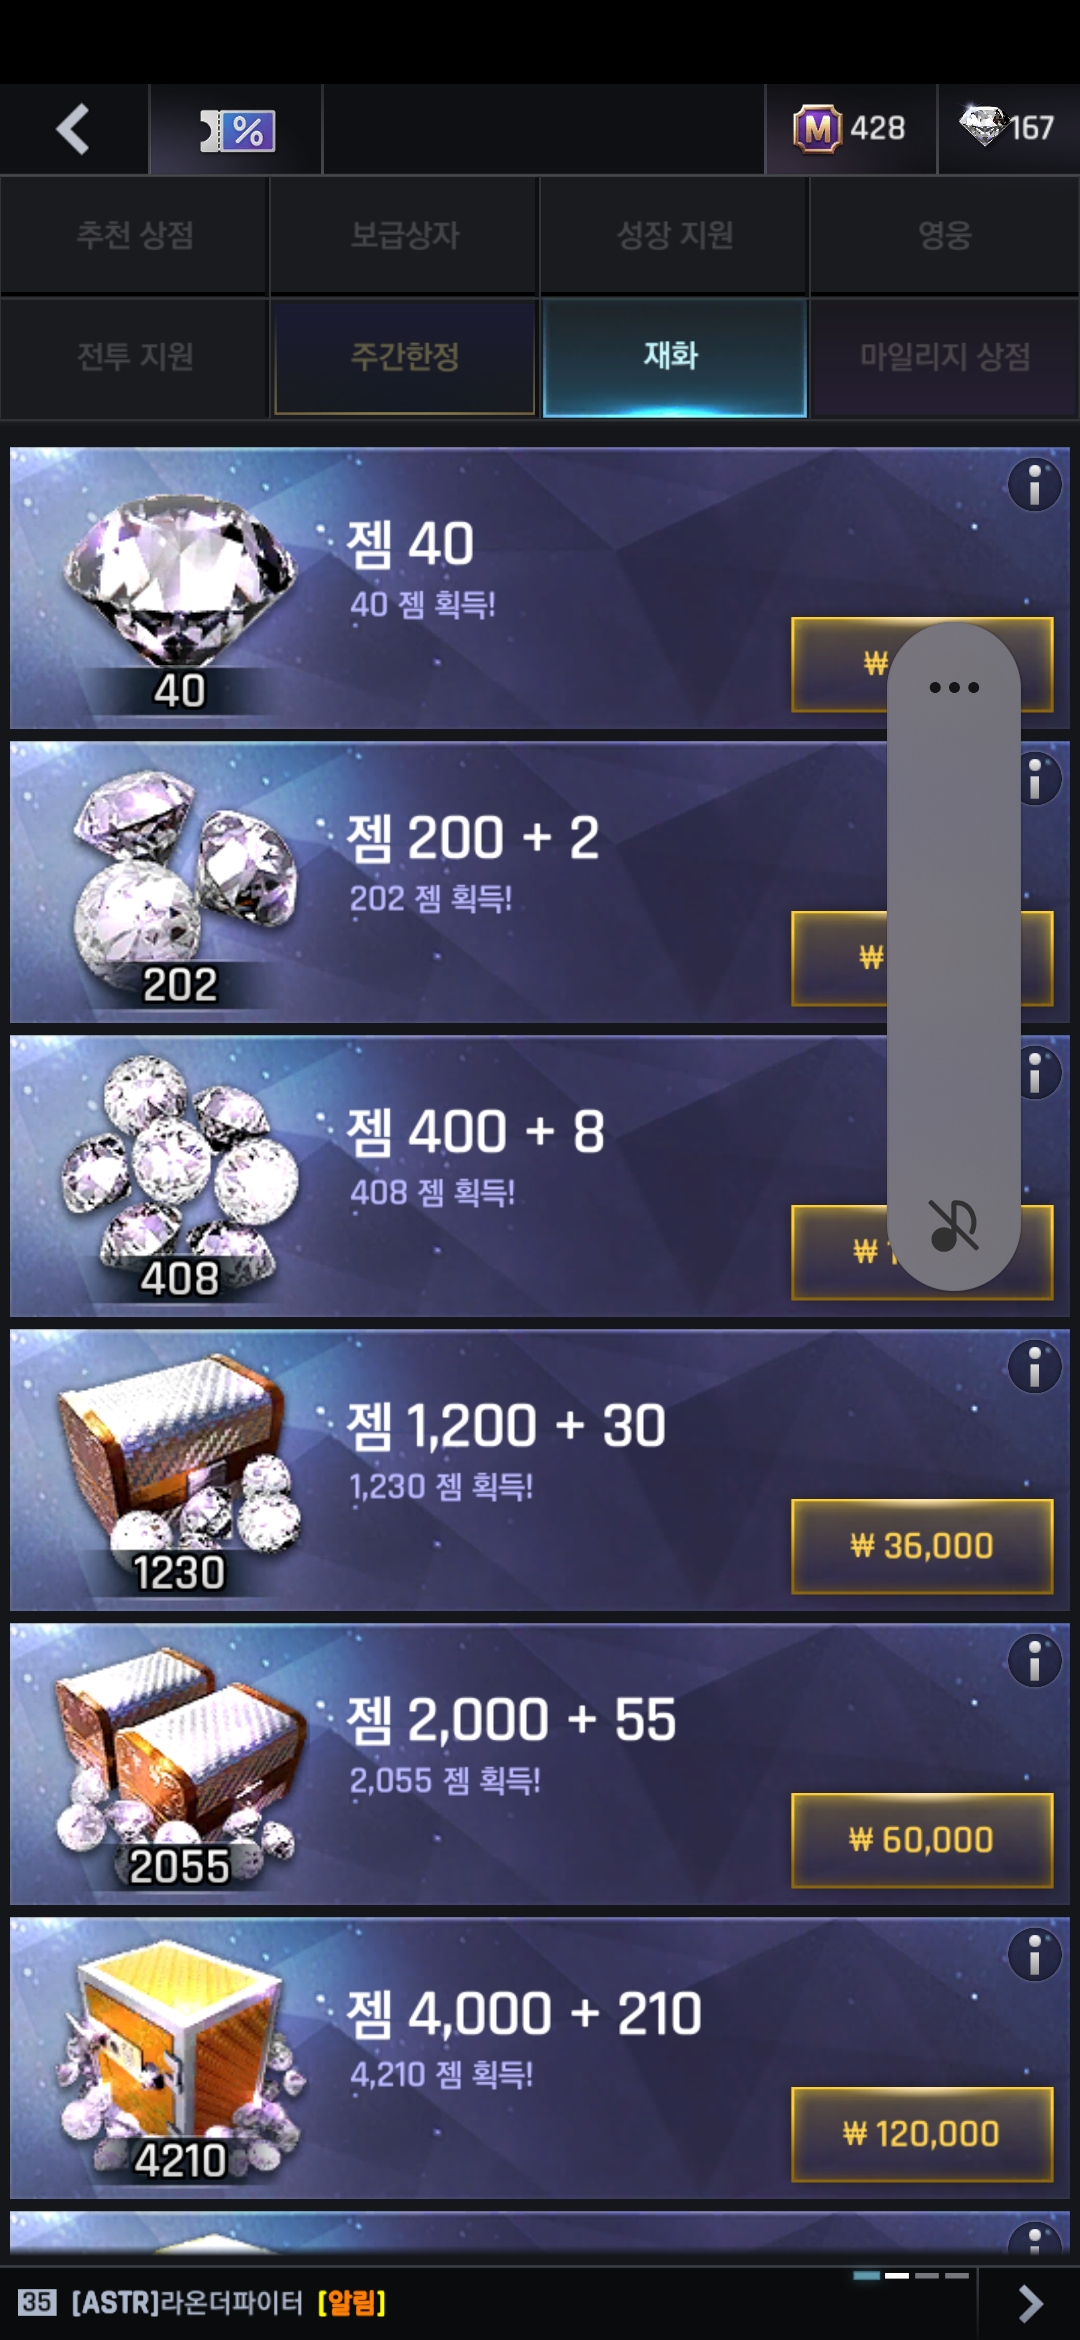Open info icon for 젬 4,000 + 210 pack
The height and width of the screenshot is (2340, 1080).
coord(1034,1955)
